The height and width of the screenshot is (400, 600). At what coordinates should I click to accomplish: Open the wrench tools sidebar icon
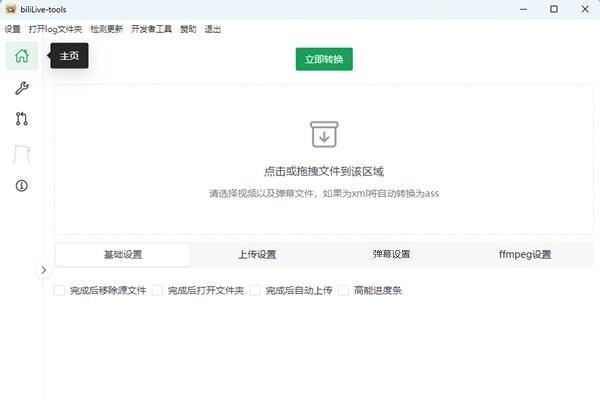tap(22, 88)
